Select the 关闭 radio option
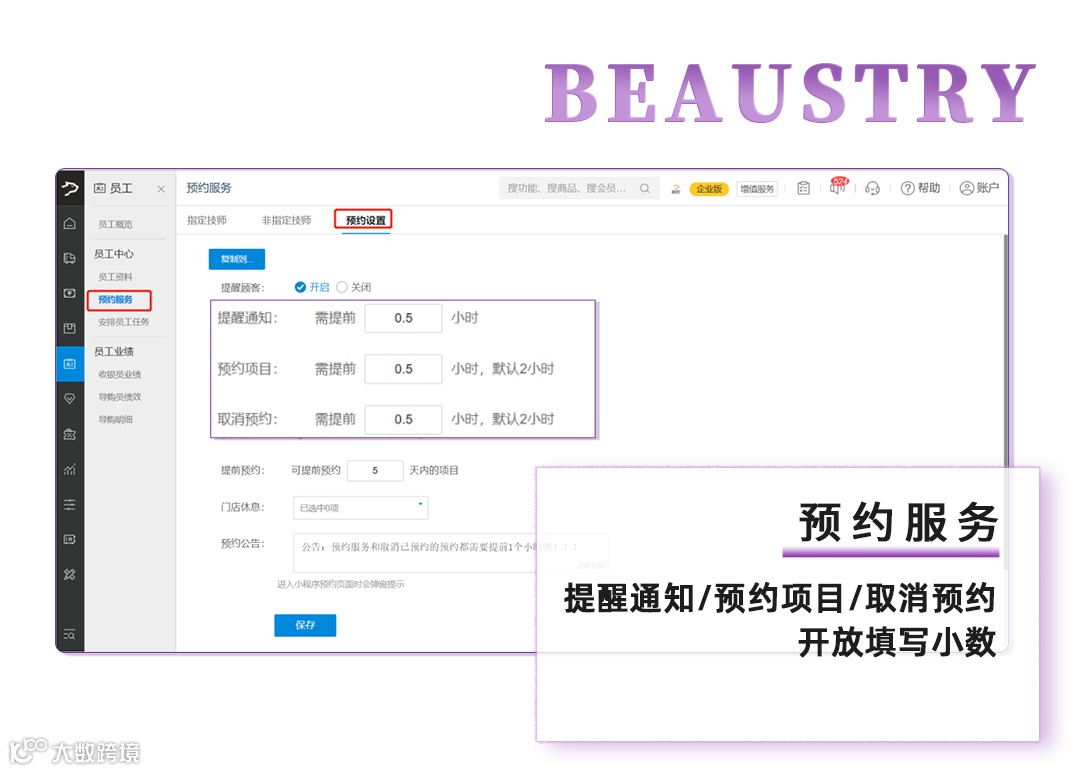 pyautogui.click(x=353, y=287)
